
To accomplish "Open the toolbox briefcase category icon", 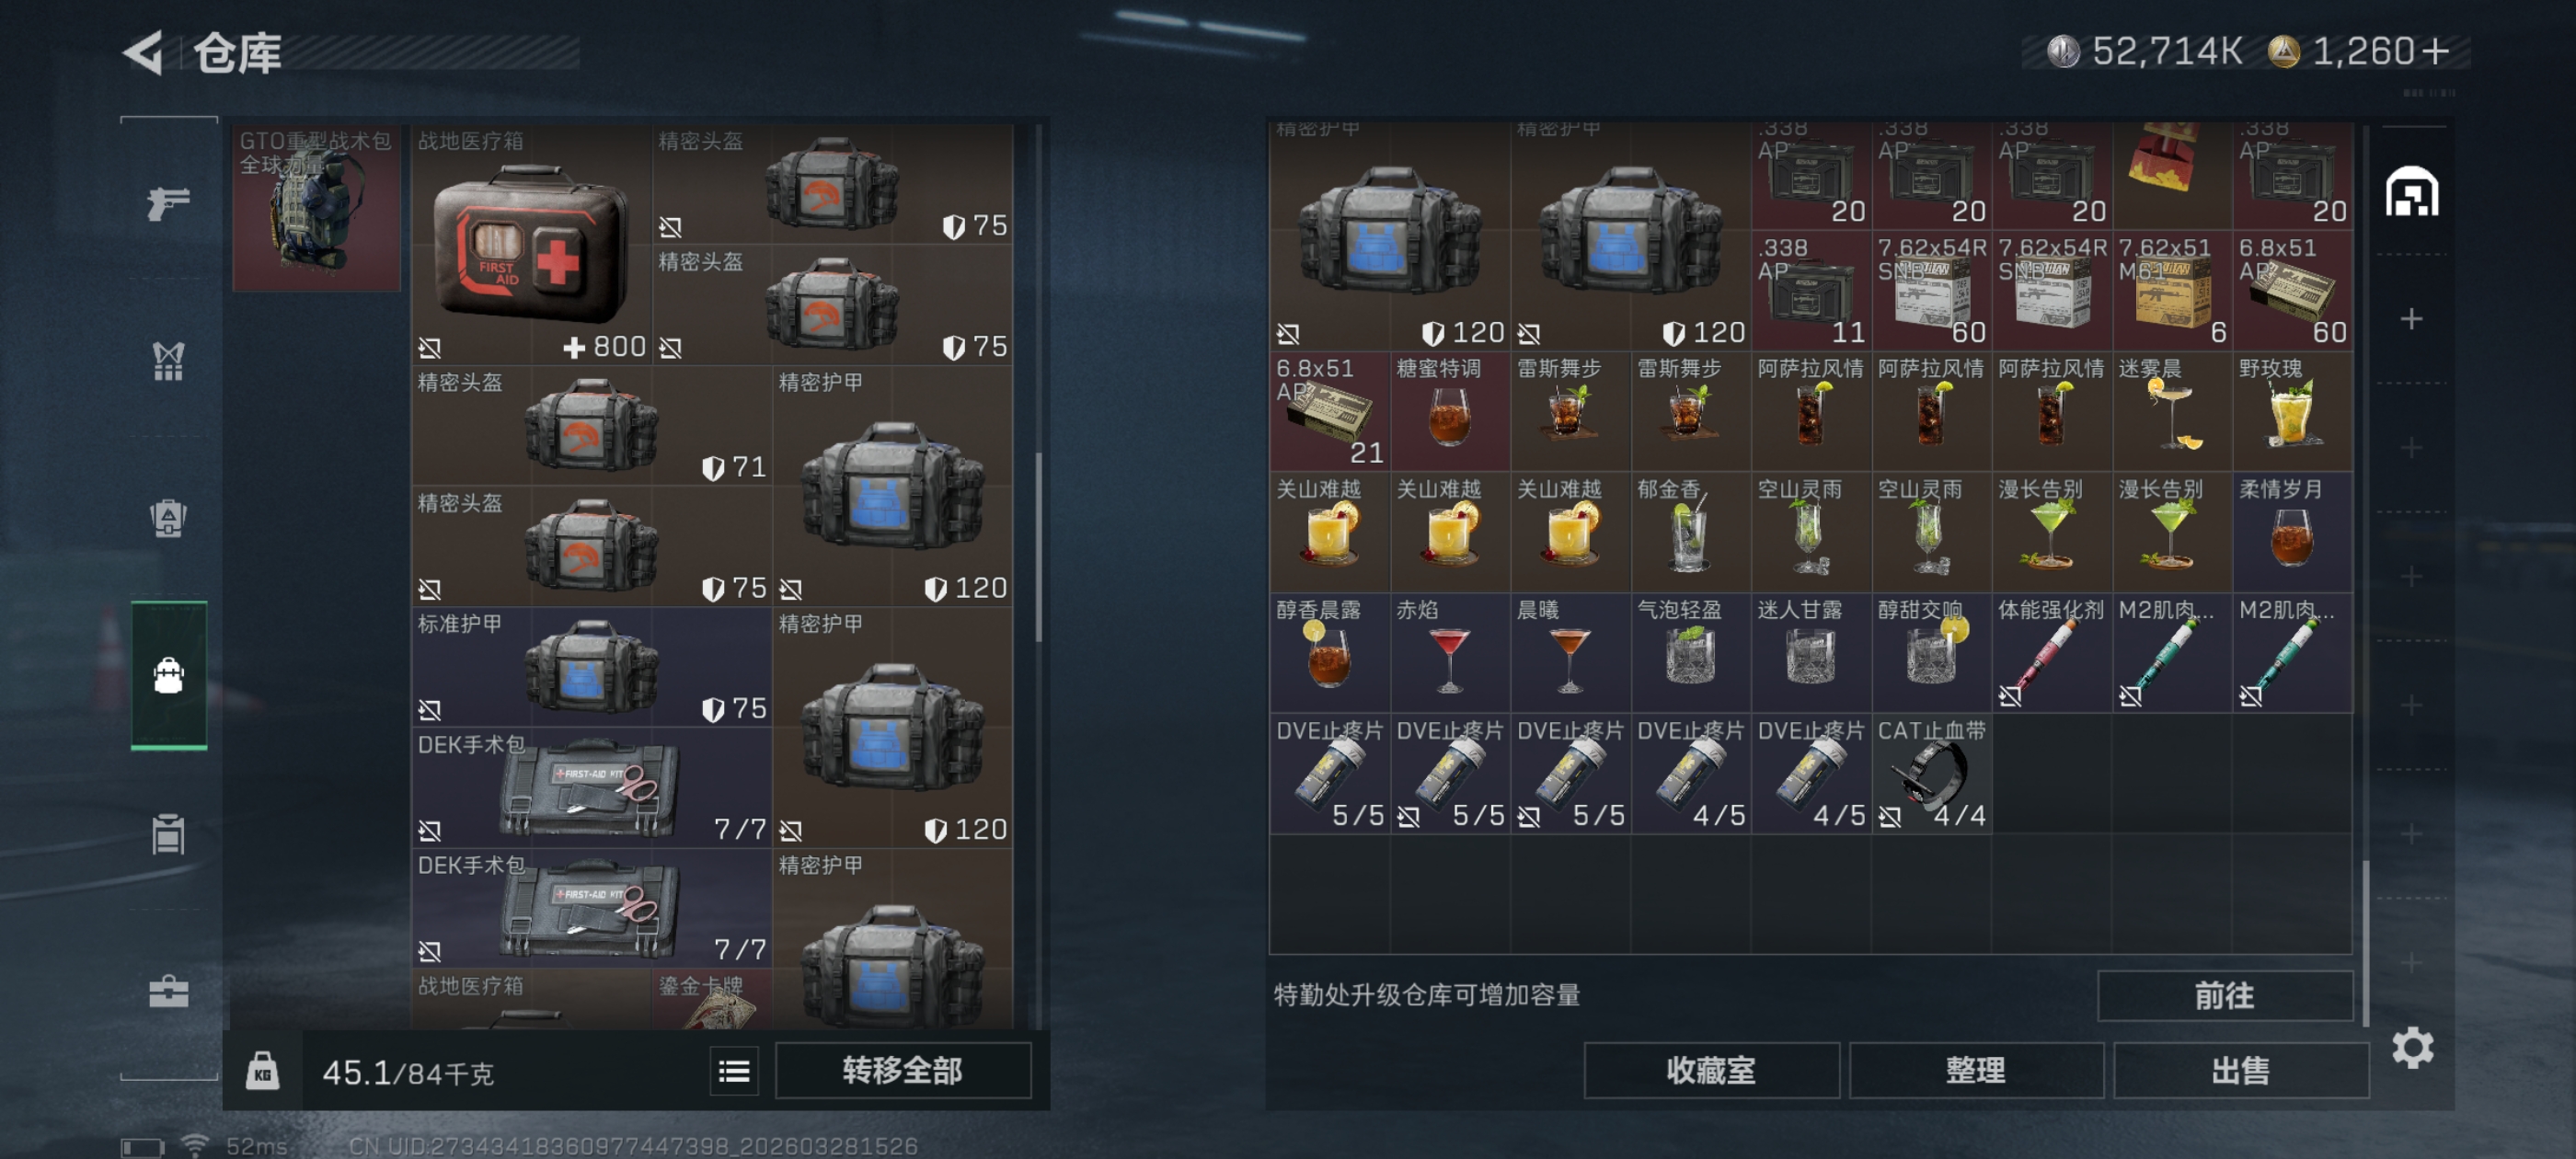I will (x=168, y=990).
